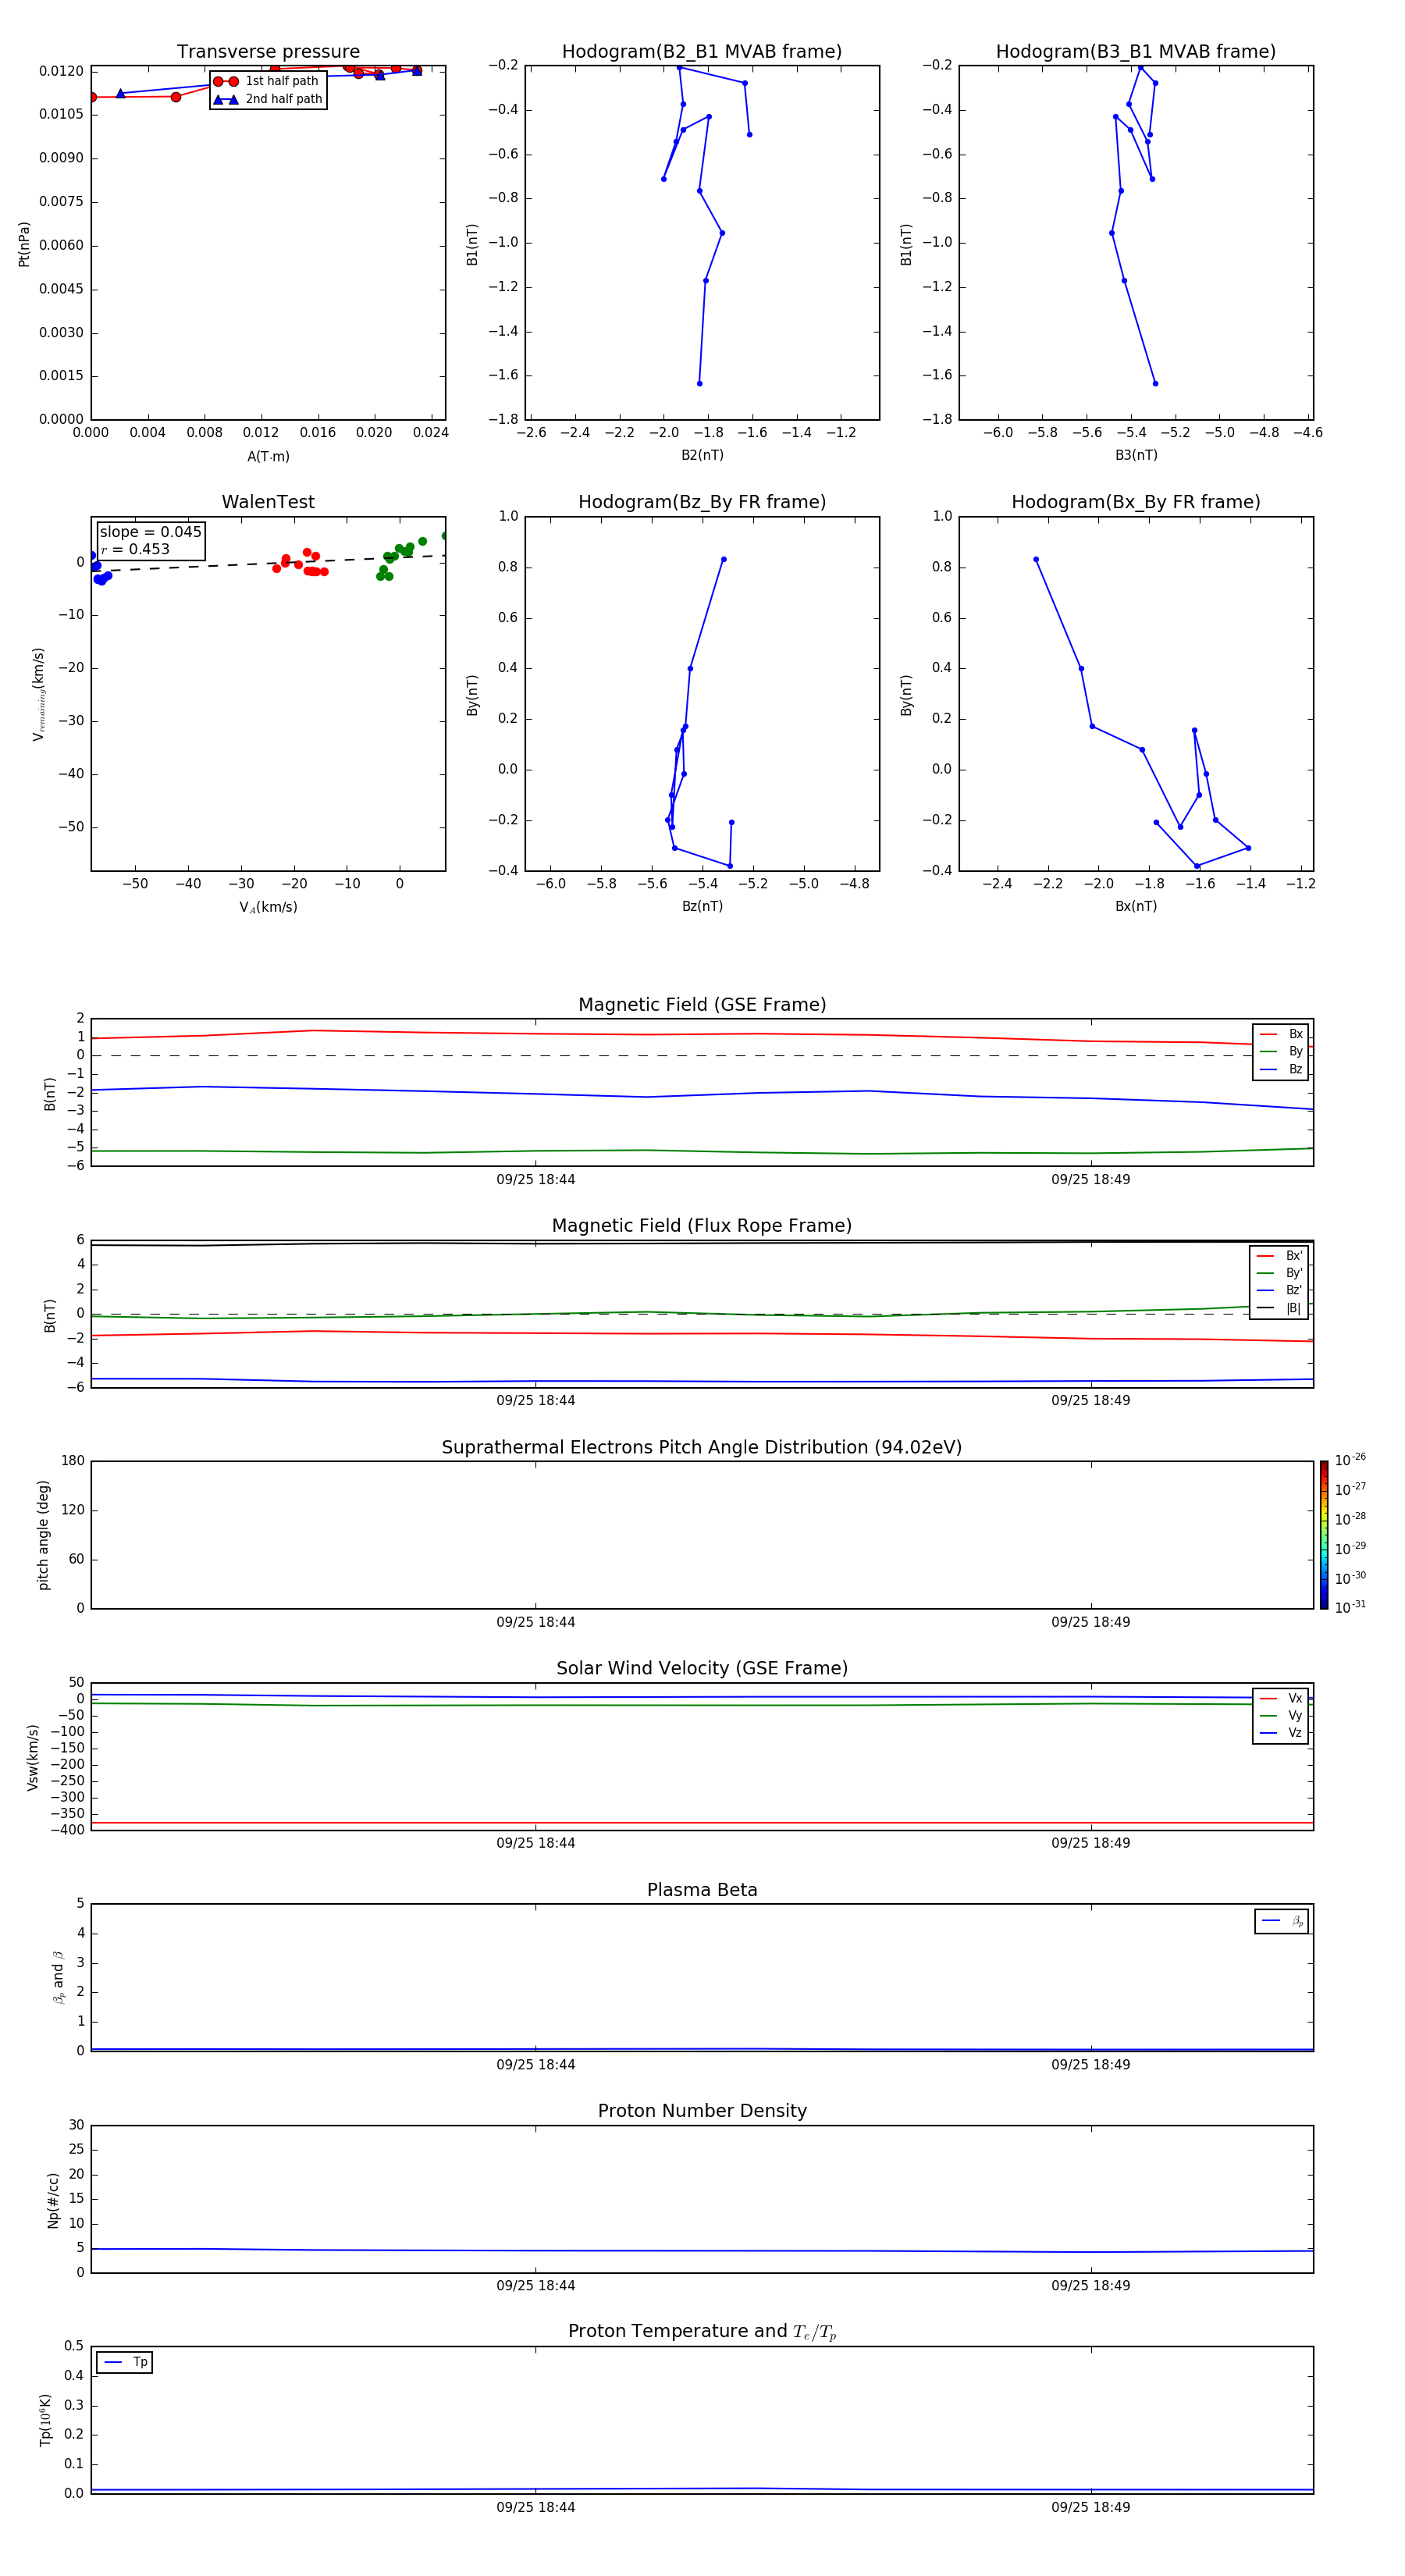Click the "Hodogram(B3_B1 MVAB frame)" title
The height and width of the screenshot is (2576, 1405).
click(1136, 52)
